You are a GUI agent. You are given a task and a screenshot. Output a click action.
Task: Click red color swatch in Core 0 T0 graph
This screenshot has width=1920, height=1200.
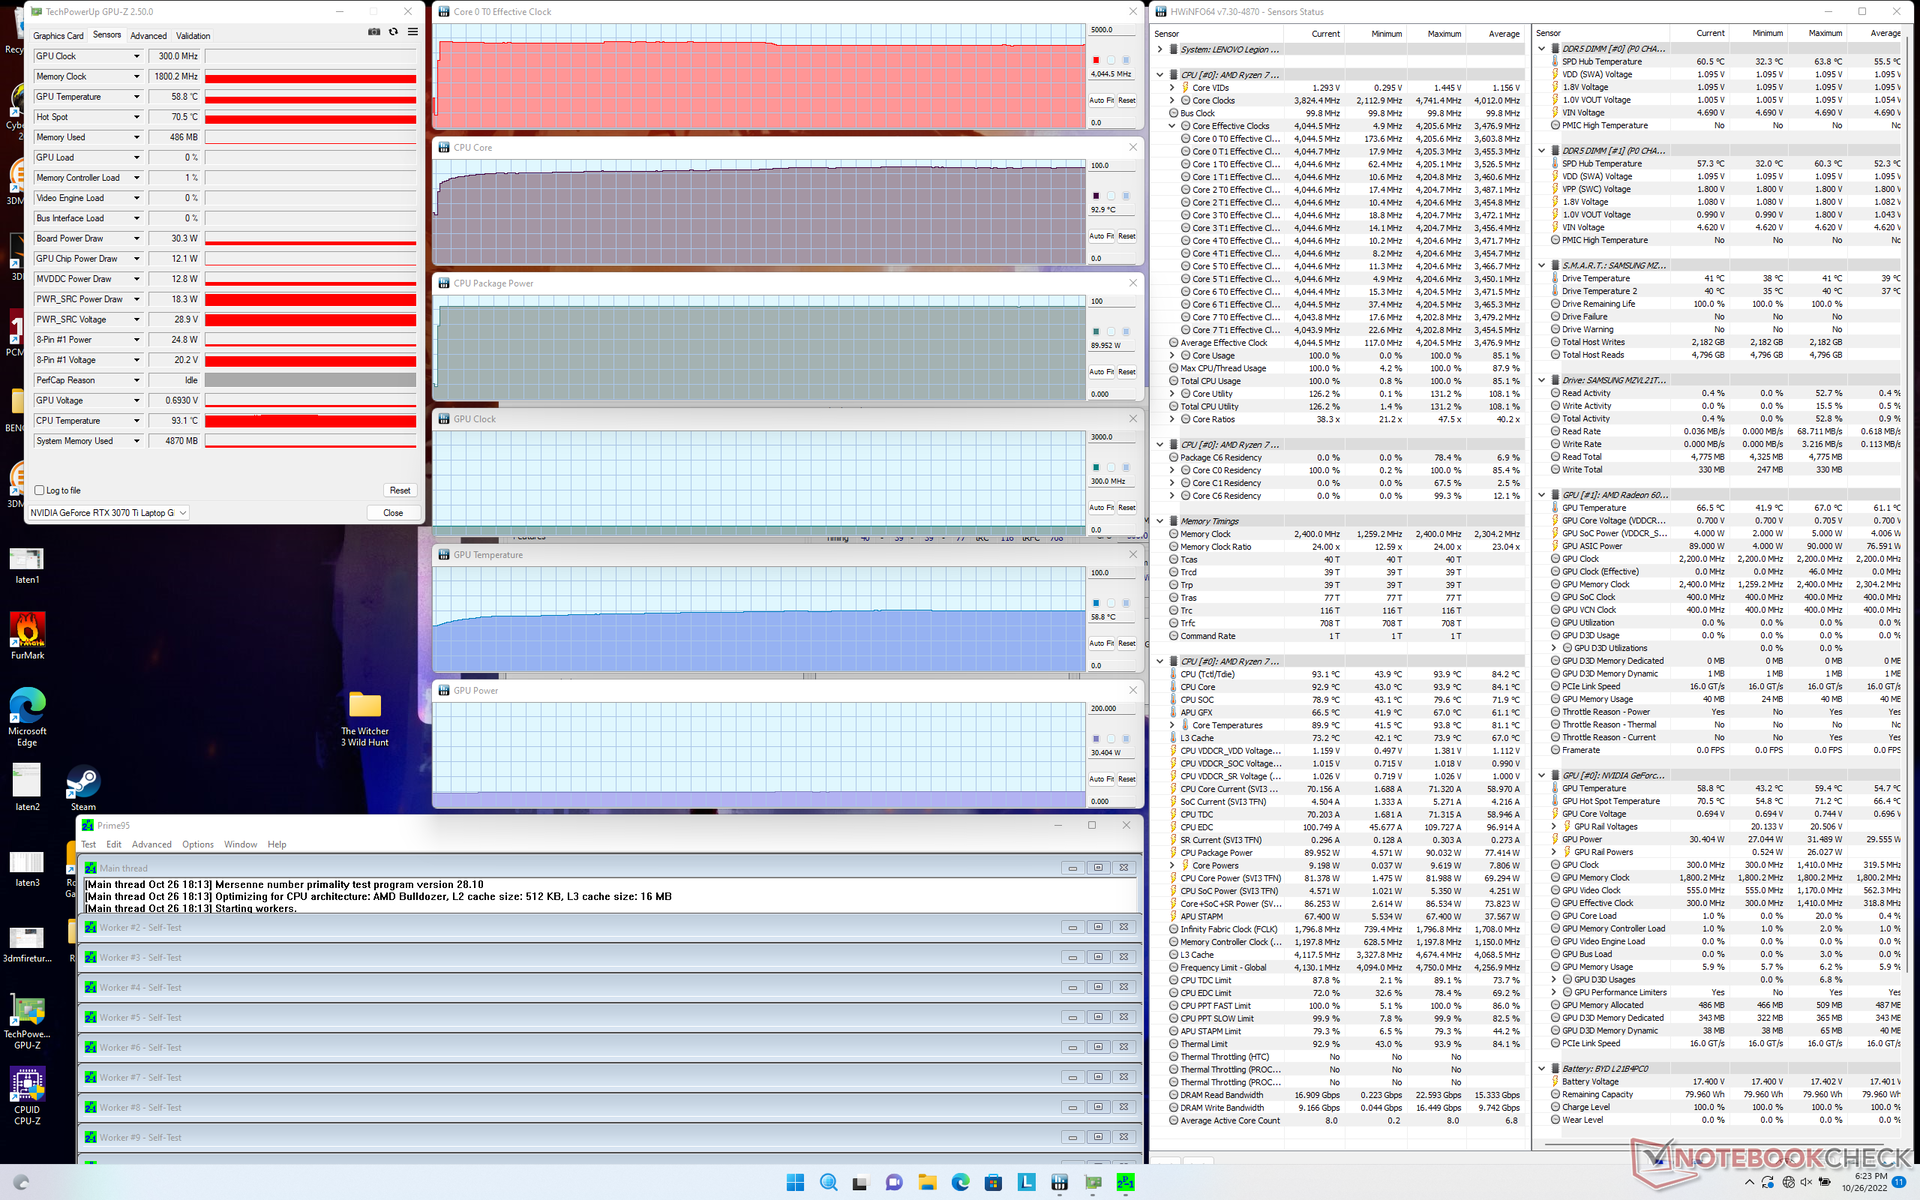(1096, 60)
